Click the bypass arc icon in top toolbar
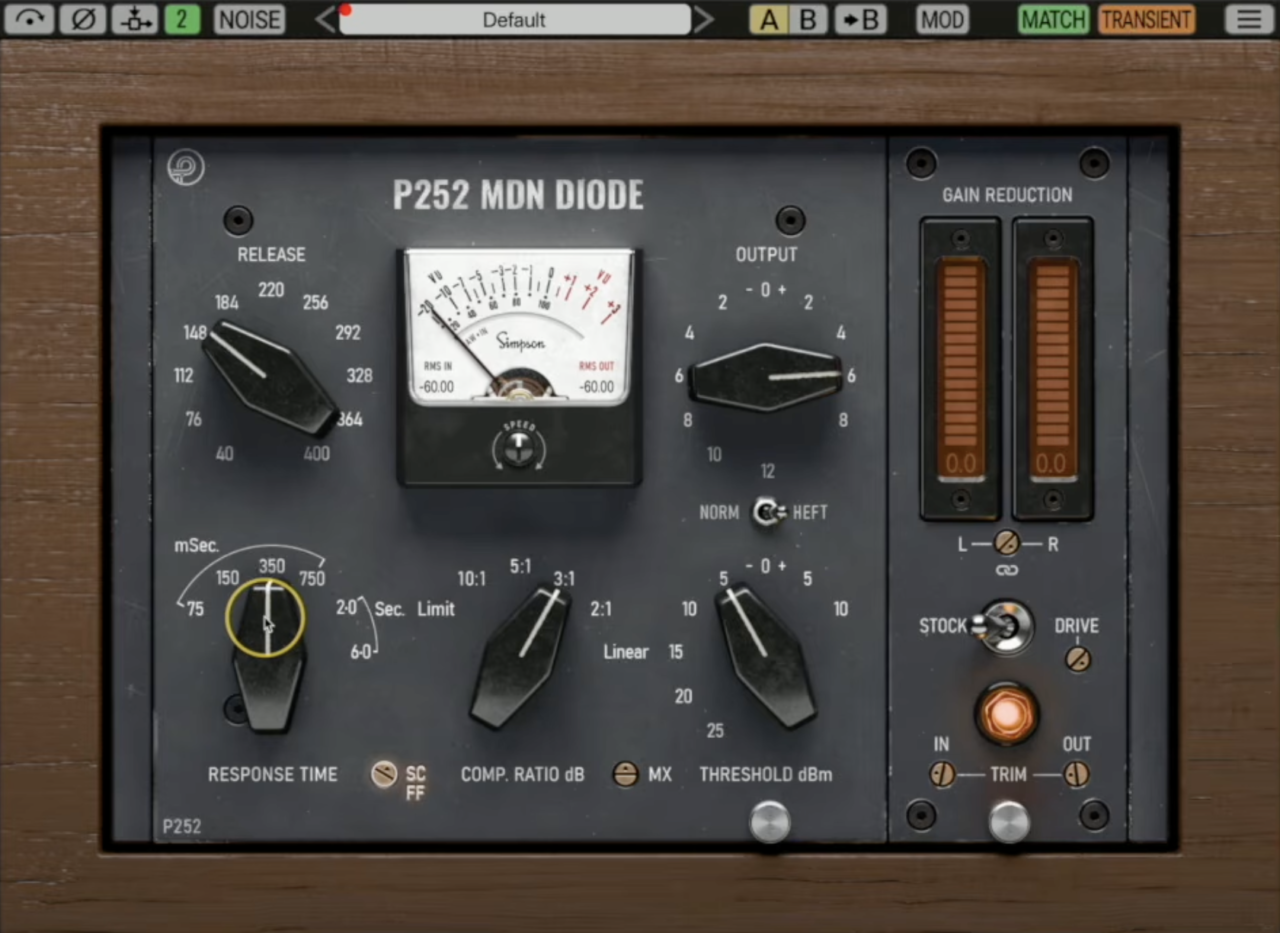 click(x=29, y=19)
